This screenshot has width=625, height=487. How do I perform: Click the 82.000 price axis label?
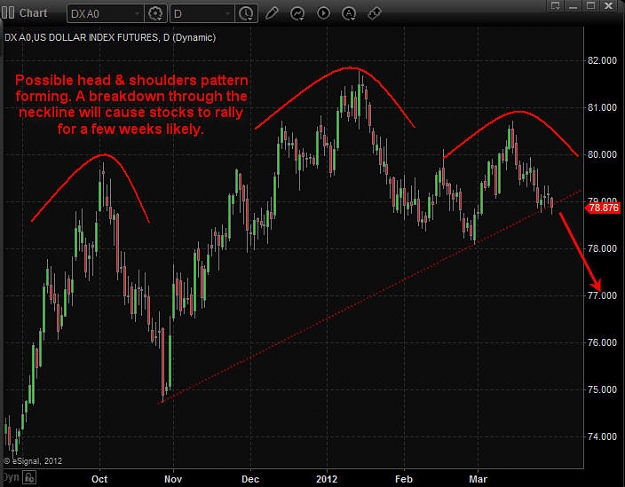click(x=602, y=61)
